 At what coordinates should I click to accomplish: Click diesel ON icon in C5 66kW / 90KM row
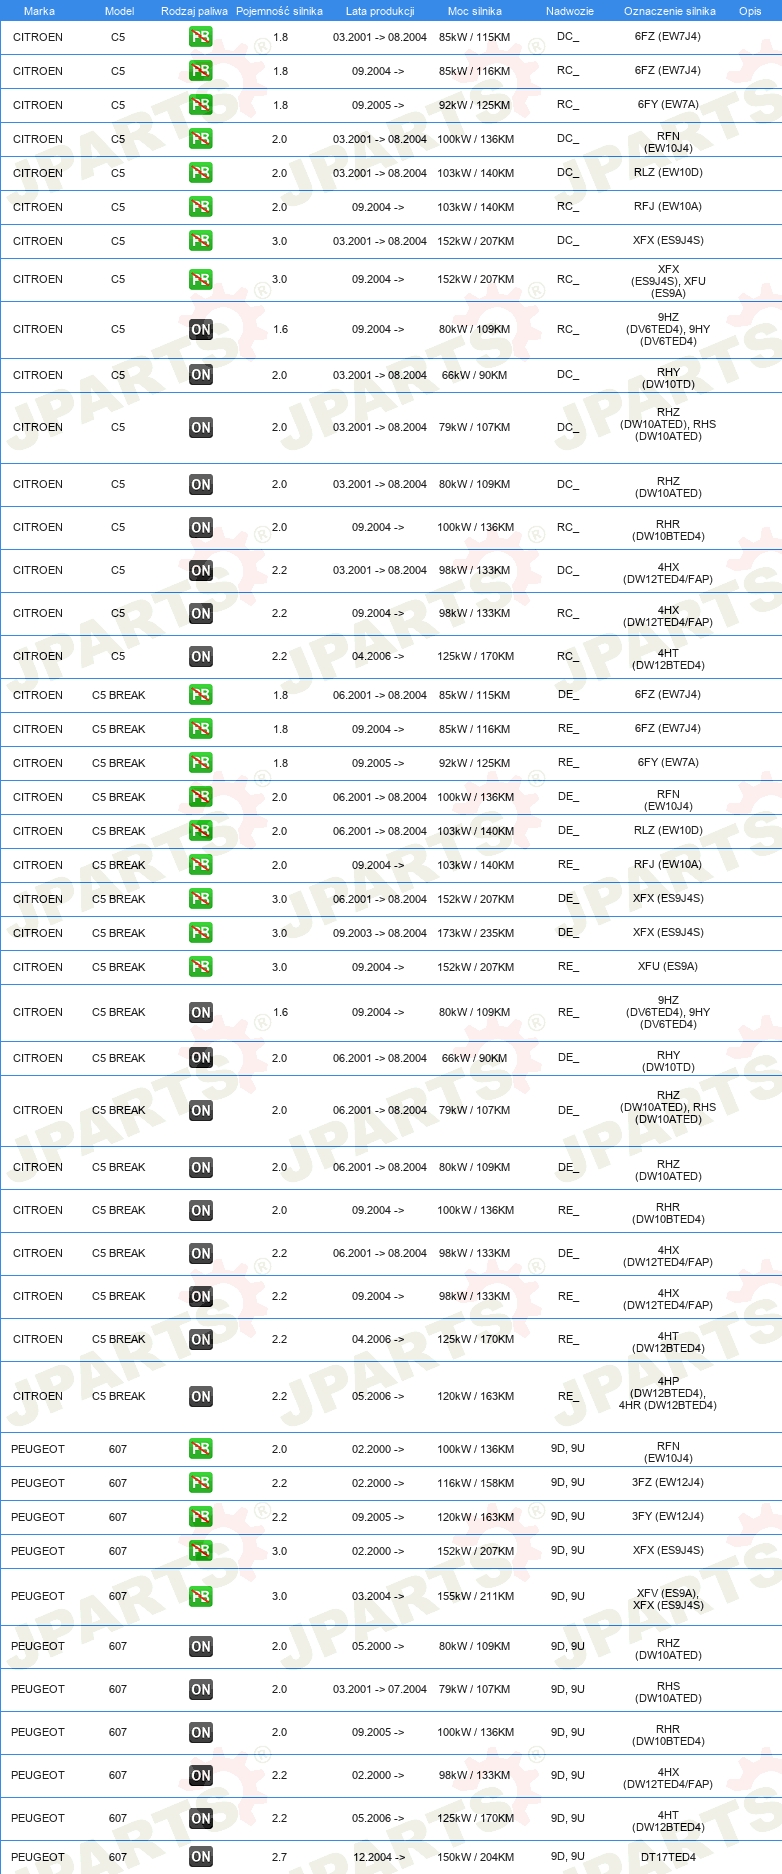pyautogui.click(x=201, y=375)
